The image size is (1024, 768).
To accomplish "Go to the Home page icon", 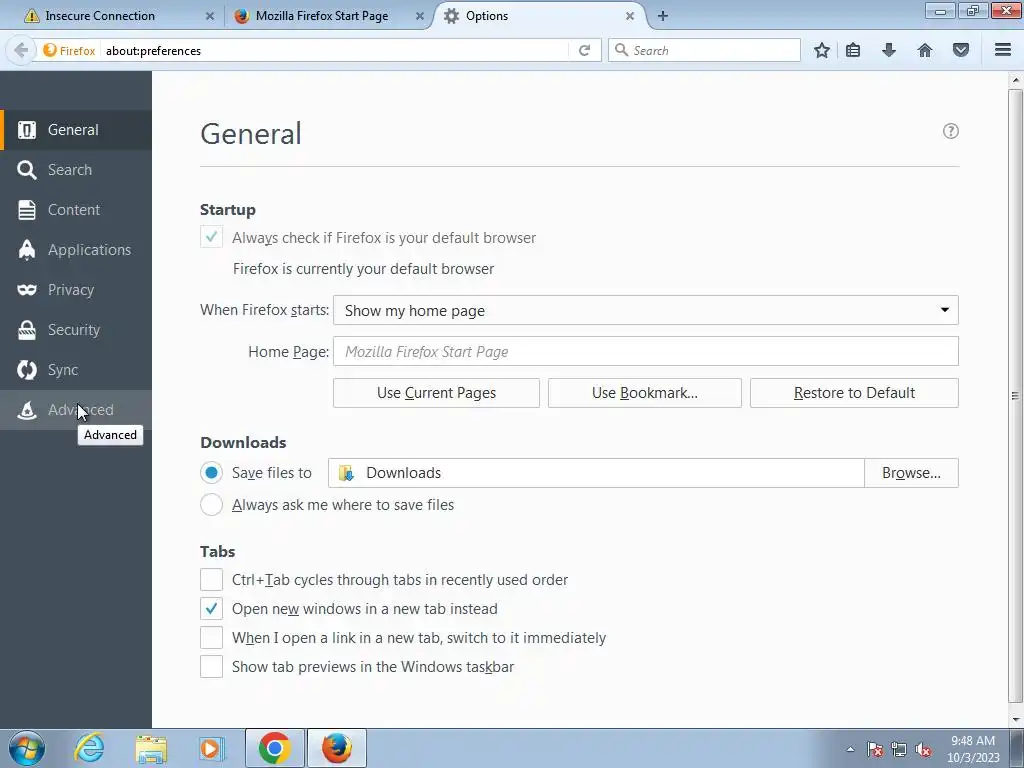I will [x=925, y=50].
